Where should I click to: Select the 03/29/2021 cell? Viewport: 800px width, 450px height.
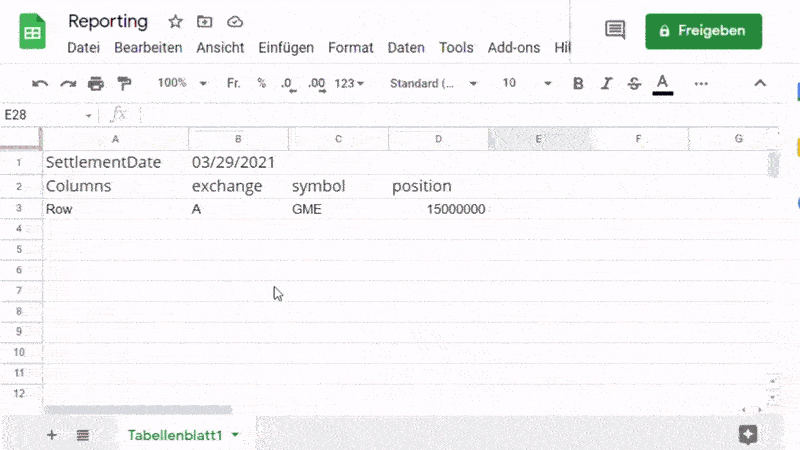coord(238,163)
